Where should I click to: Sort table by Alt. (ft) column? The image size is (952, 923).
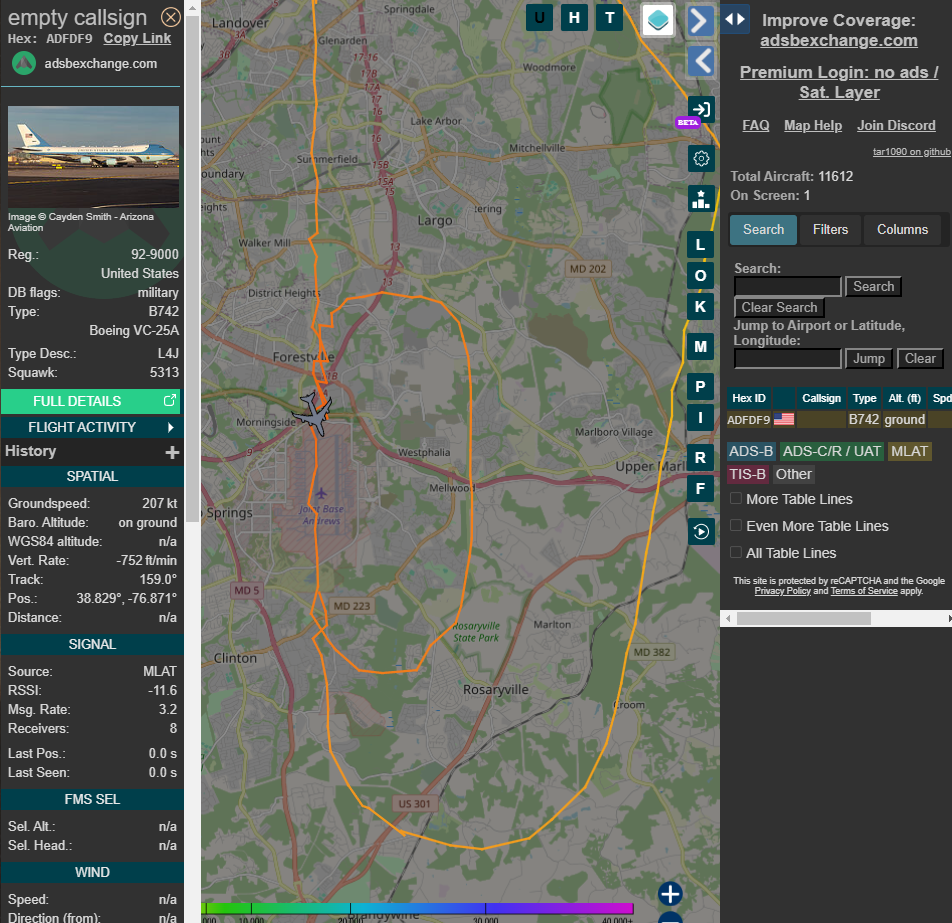[x=905, y=398]
